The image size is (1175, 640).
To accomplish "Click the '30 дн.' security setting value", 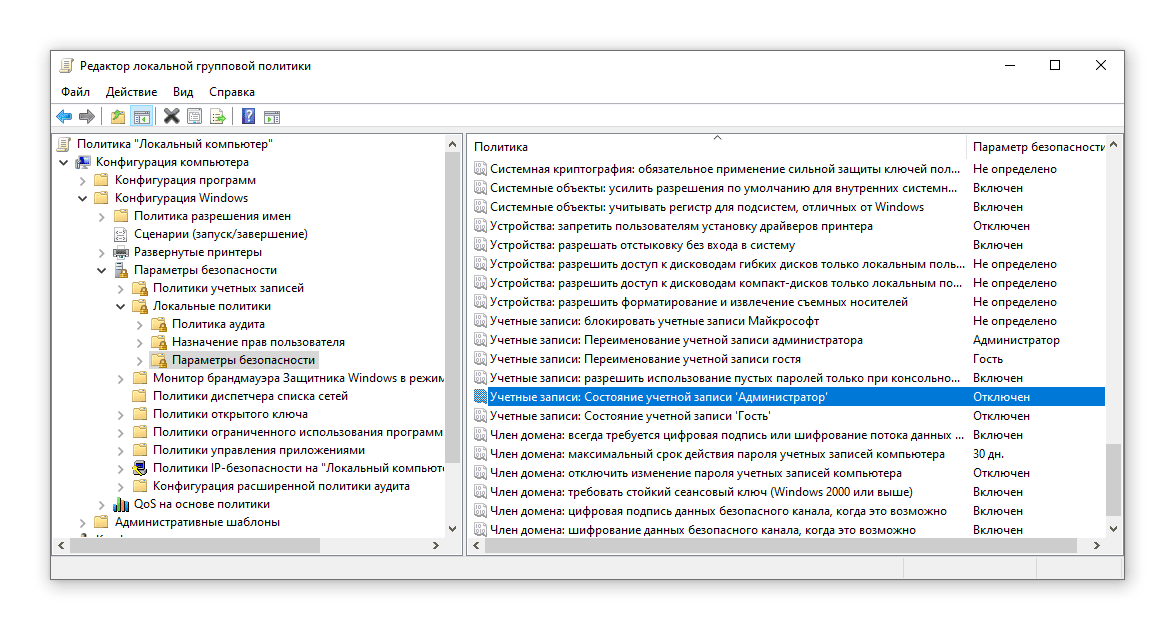I will (988, 453).
